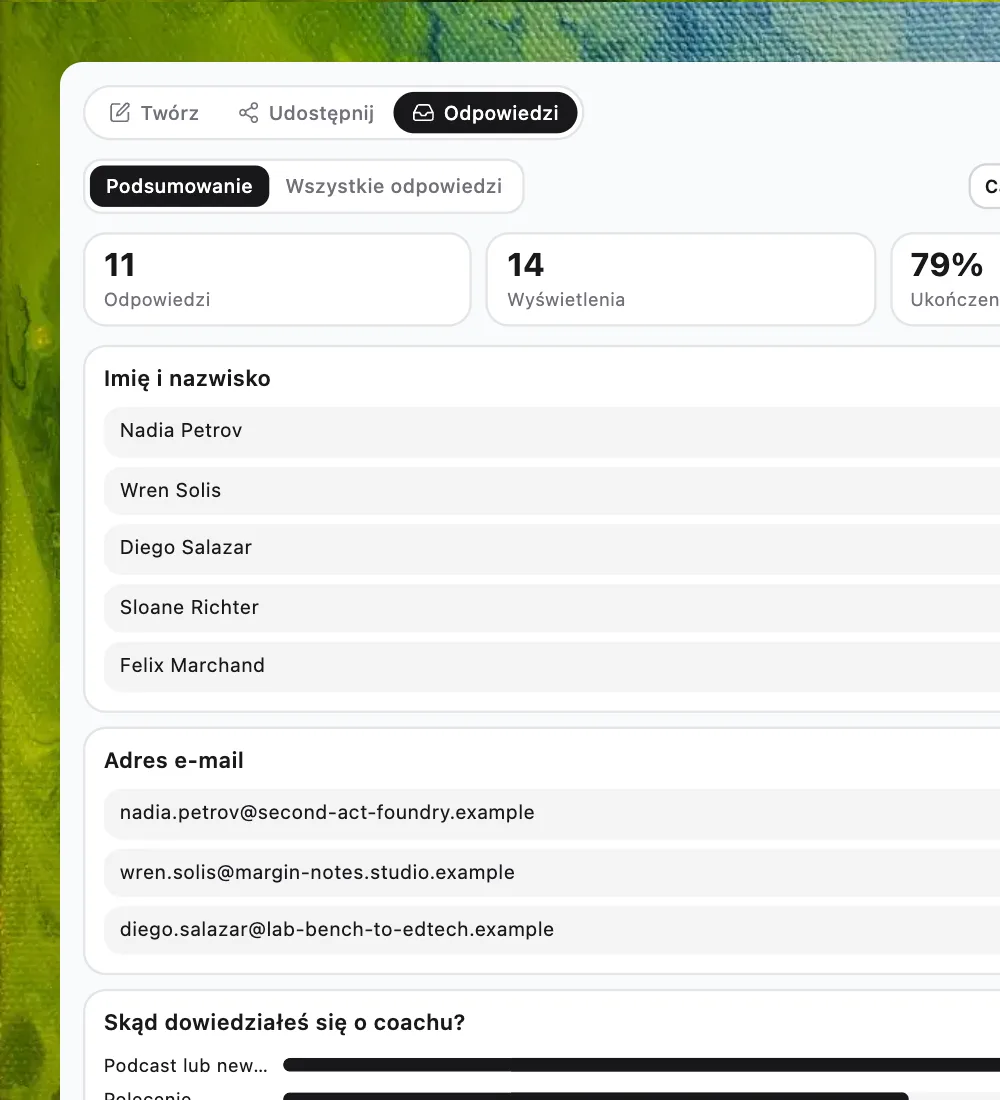
Task: Click the Udostępnij share icon
Action: 248,113
